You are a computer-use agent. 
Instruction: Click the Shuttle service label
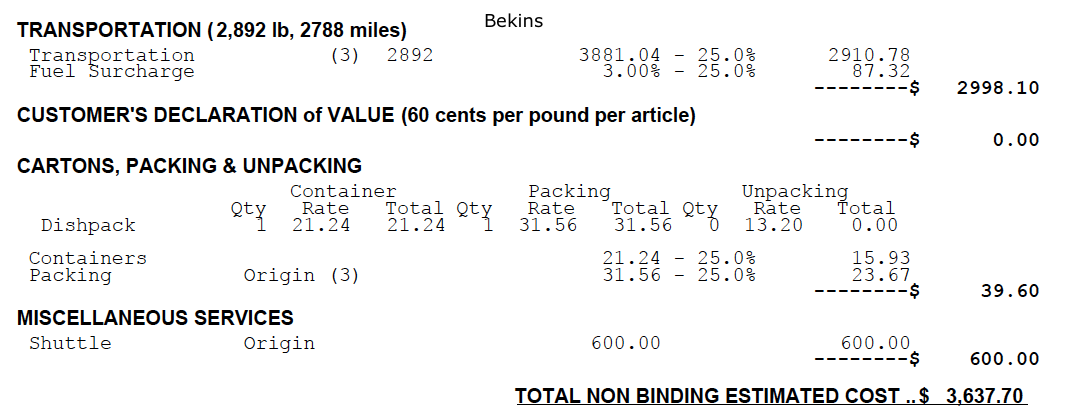(70, 343)
